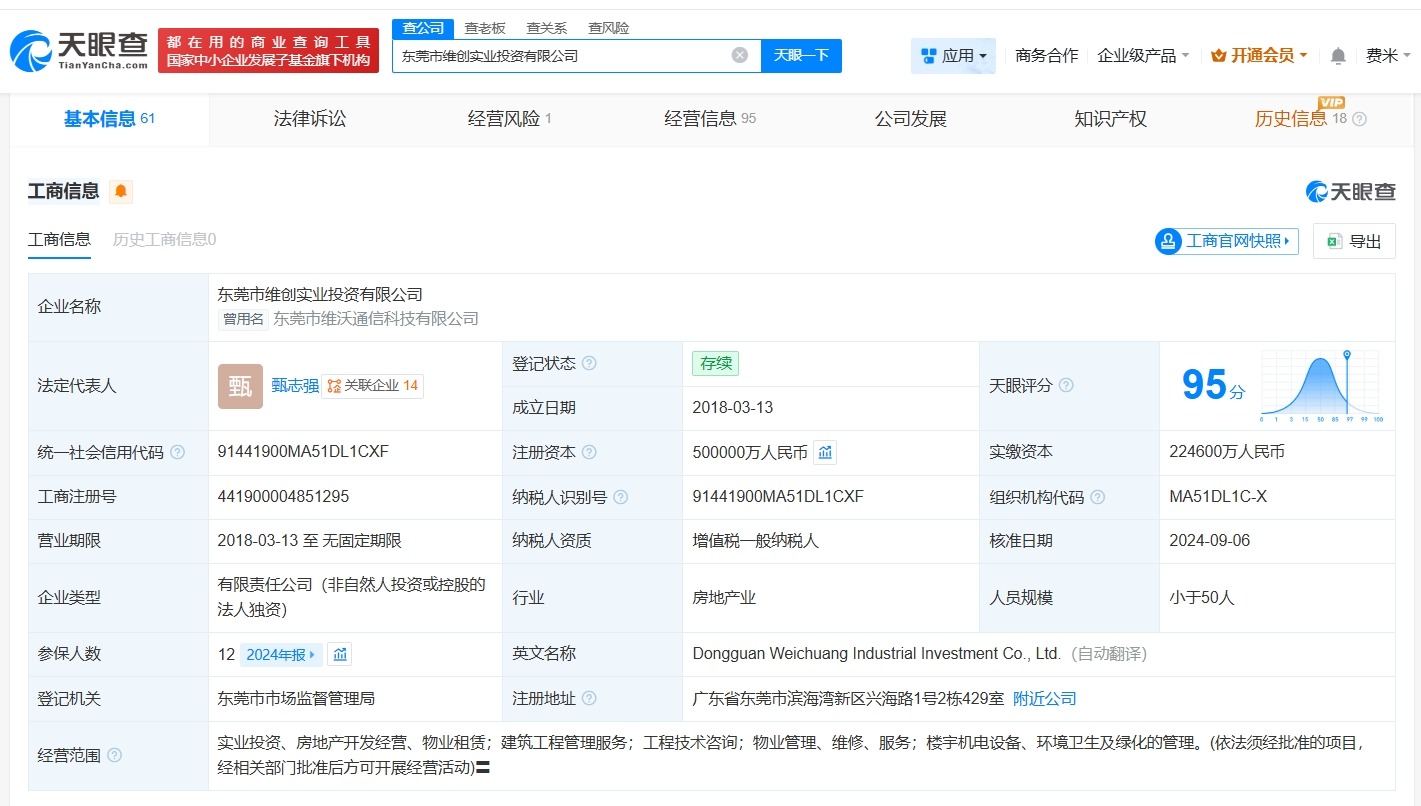Clear the search box with the x icon
Screen dimensions: 1421x806
(739, 55)
